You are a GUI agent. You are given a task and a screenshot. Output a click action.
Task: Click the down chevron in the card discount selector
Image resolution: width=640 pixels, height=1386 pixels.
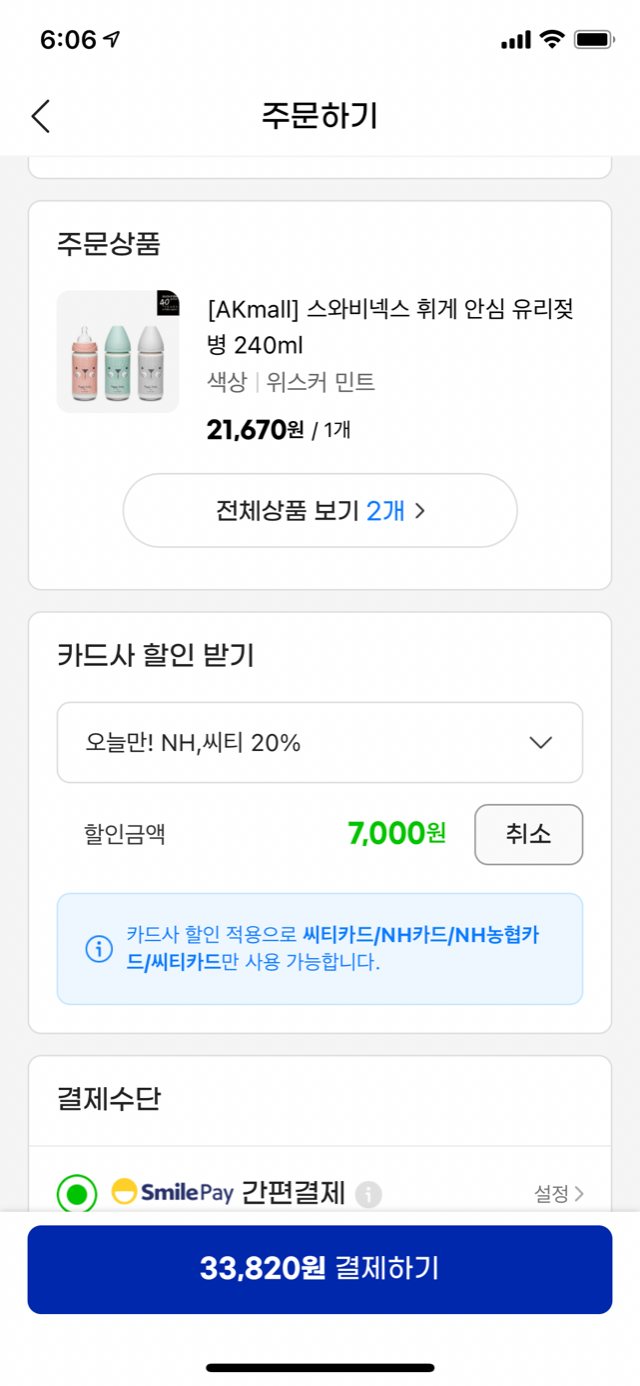tap(540, 743)
